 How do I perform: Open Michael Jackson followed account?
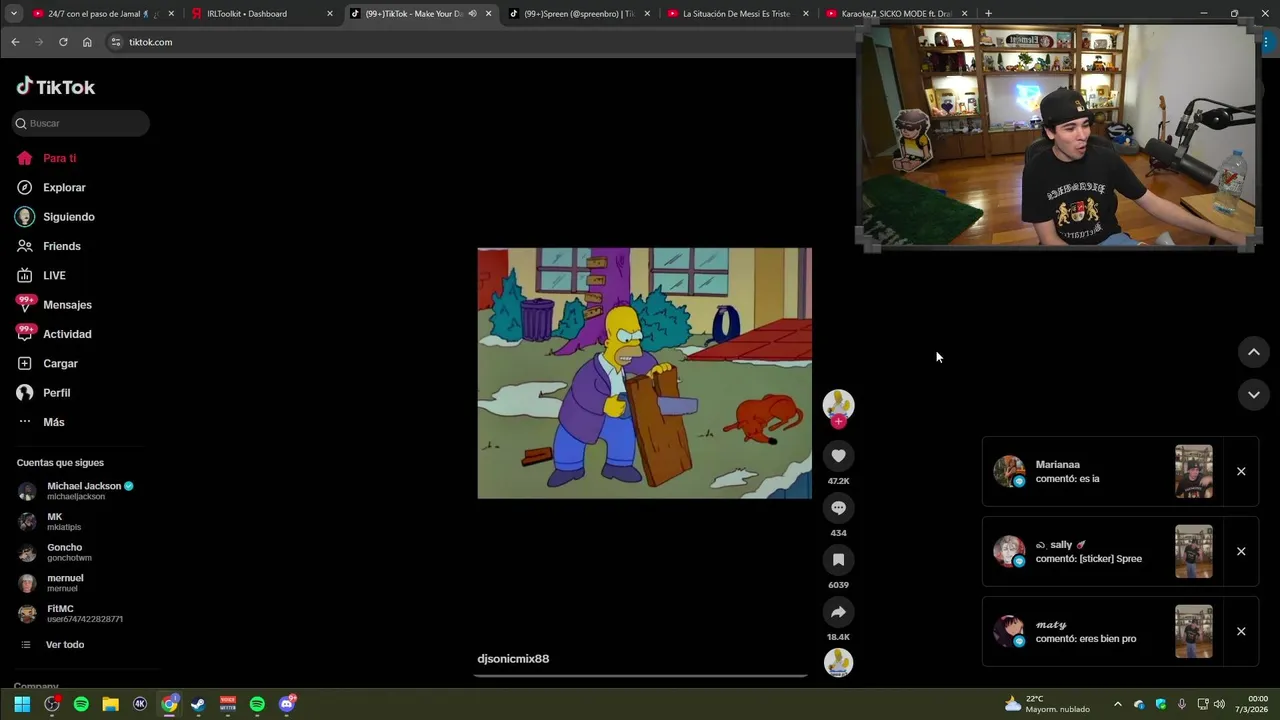point(76,491)
